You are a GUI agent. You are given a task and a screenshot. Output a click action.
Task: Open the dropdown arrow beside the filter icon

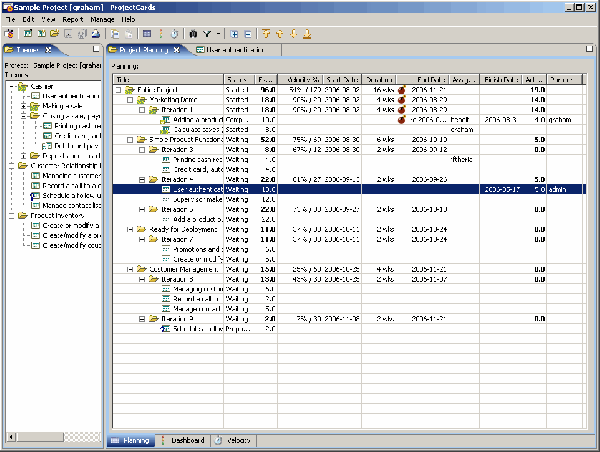[x=217, y=33]
